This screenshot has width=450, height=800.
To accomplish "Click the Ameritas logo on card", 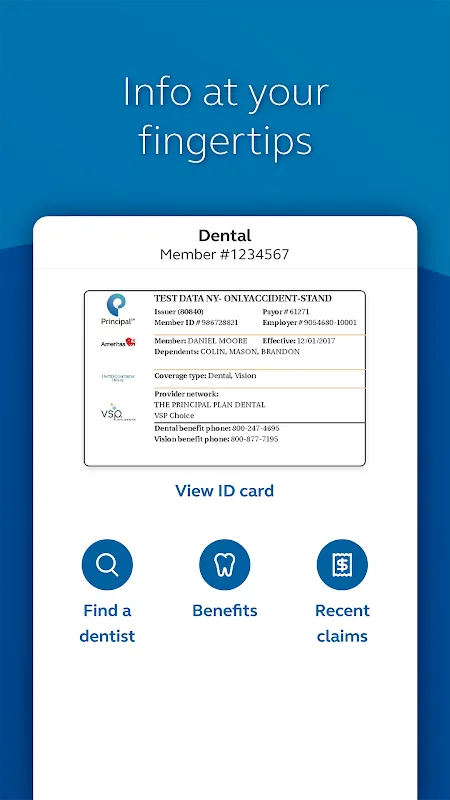I will tap(118, 343).
